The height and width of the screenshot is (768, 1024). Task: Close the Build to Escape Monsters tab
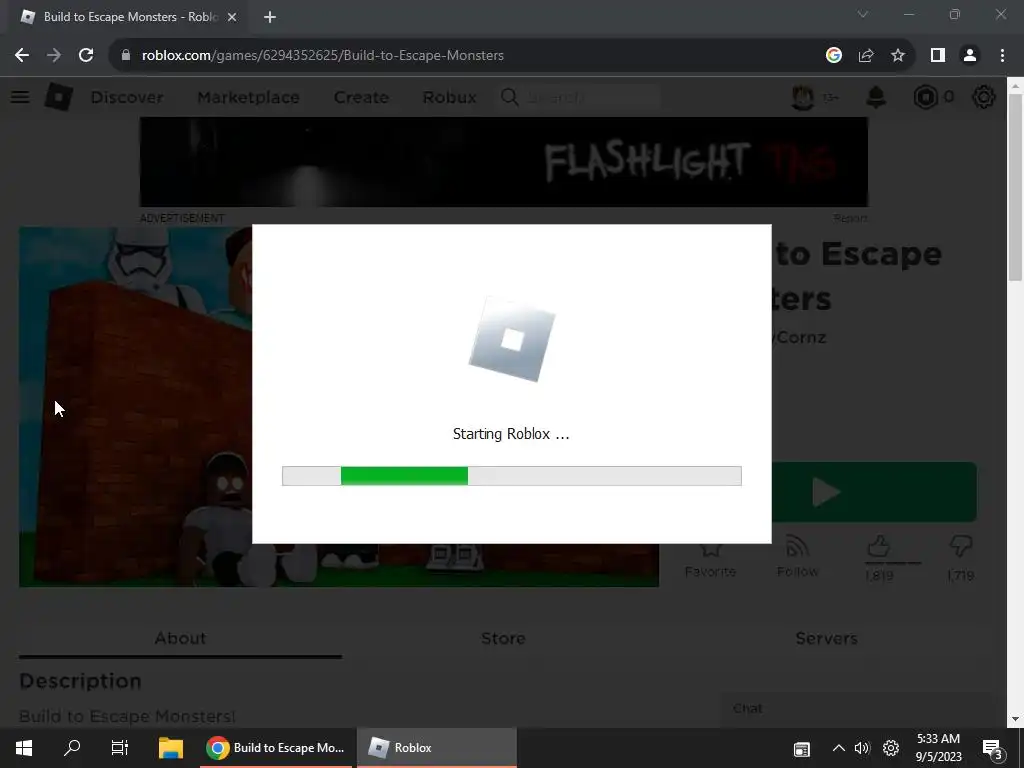[232, 17]
